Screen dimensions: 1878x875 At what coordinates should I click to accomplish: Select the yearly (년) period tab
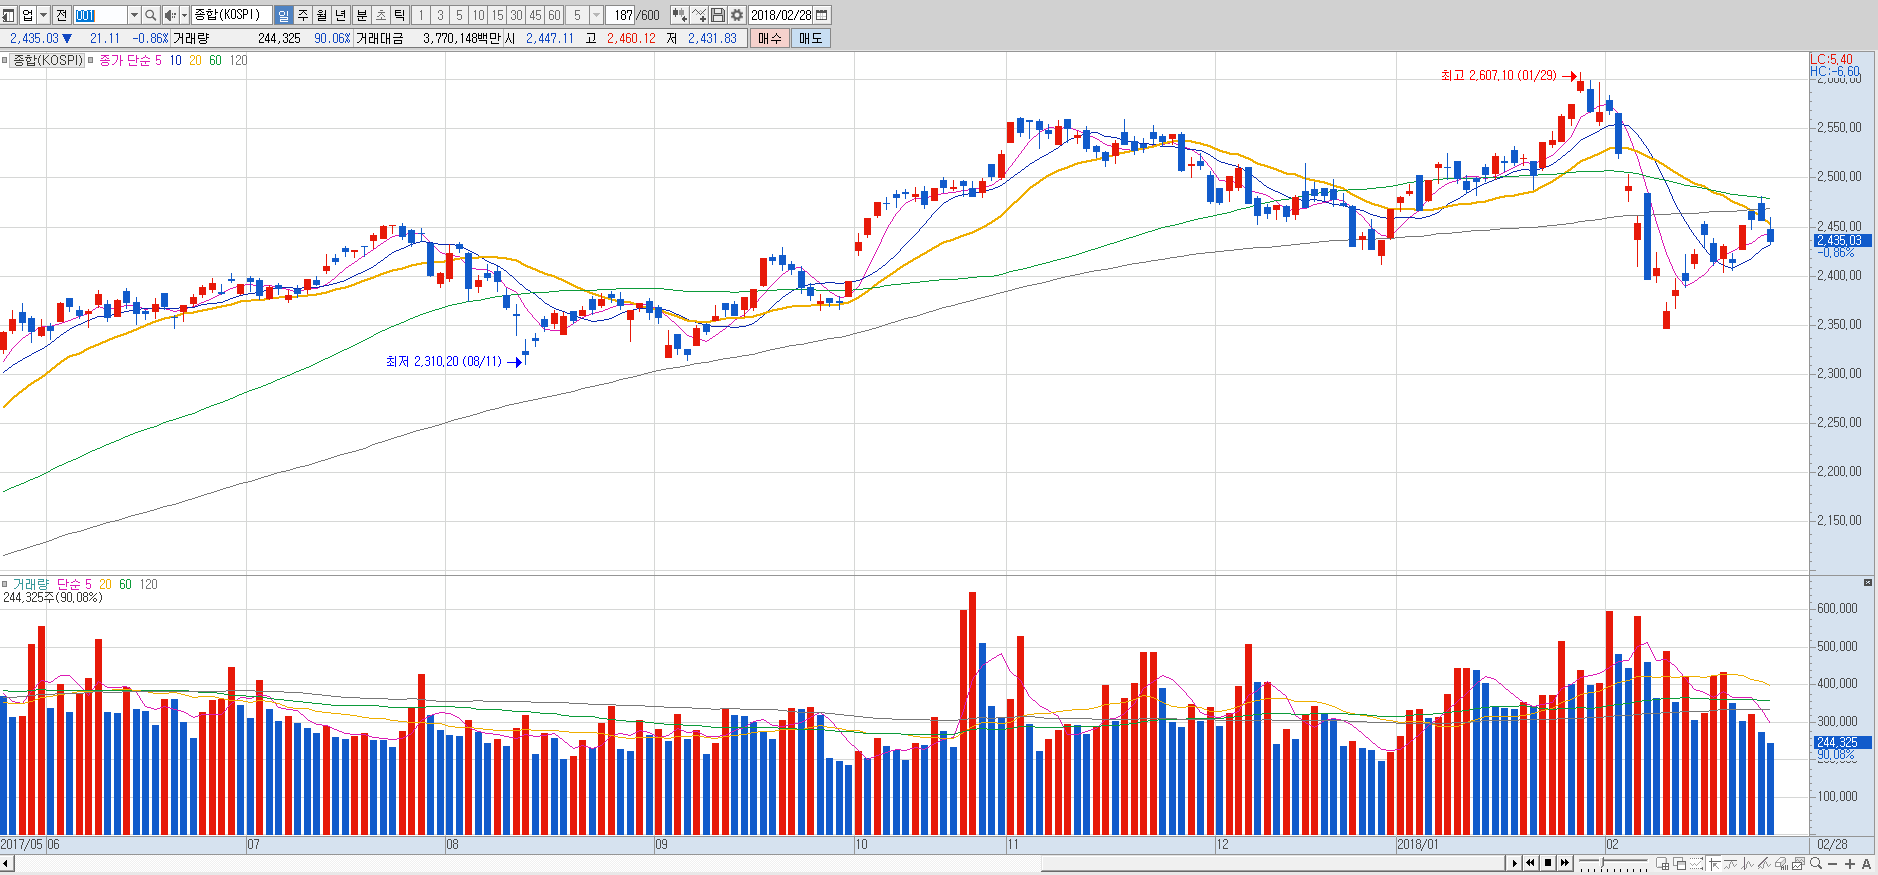tap(340, 15)
